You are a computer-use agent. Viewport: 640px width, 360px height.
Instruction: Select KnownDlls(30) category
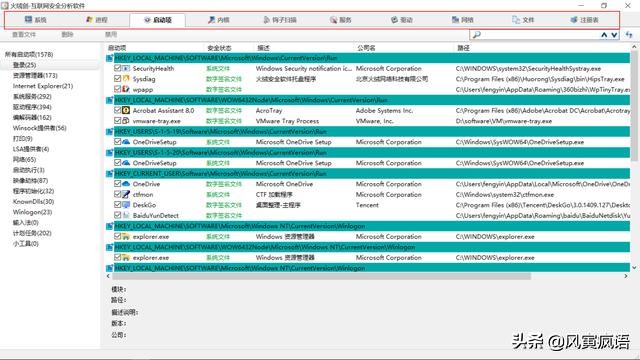tap(33, 202)
